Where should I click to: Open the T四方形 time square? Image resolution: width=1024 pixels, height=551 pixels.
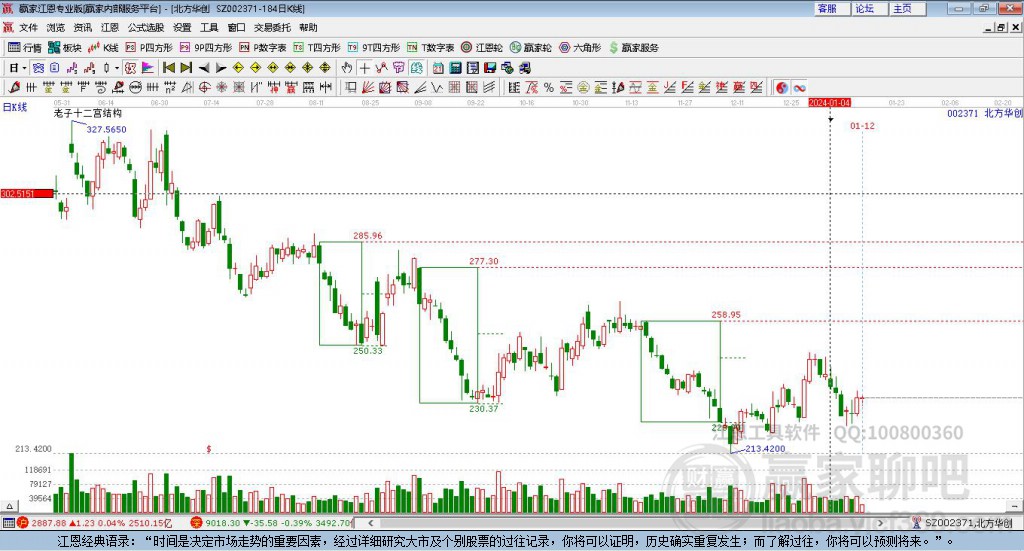tap(317, 48)
